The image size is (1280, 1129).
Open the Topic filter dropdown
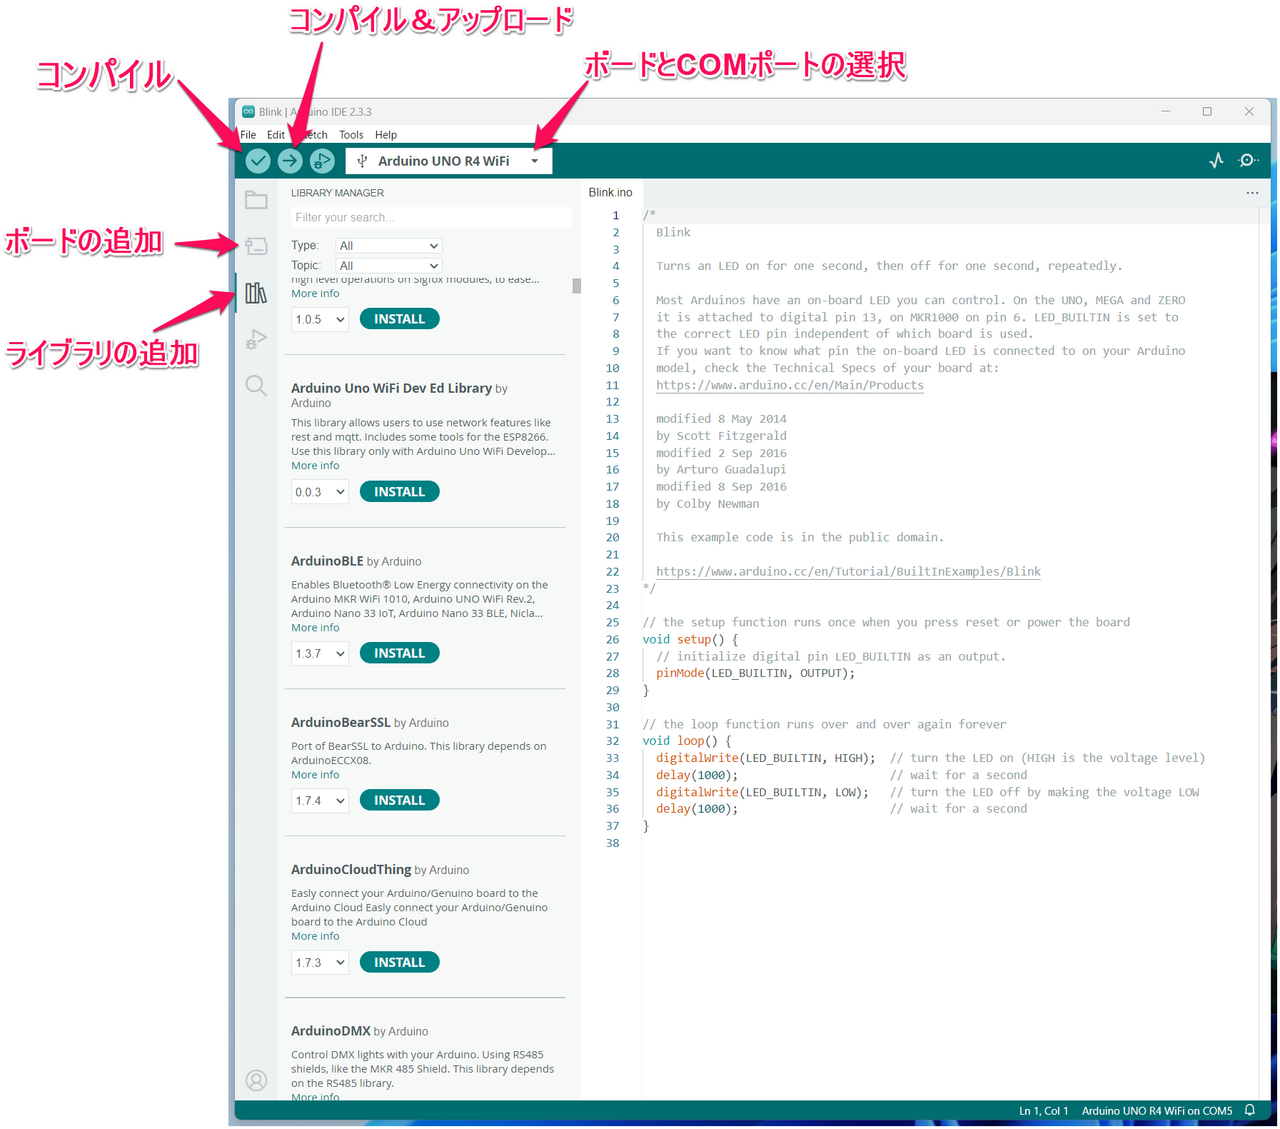click(388, 266)
